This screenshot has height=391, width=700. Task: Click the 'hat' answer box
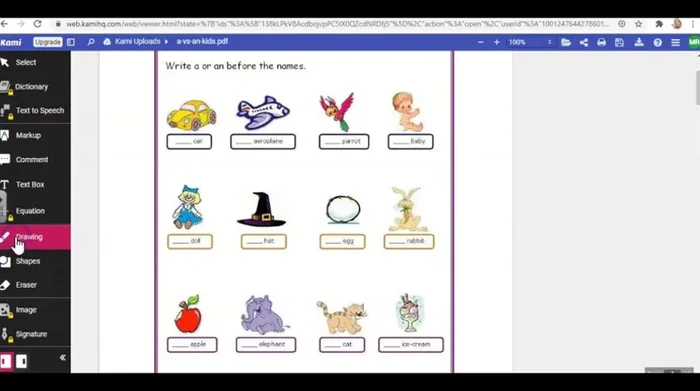tap(263, 241)
